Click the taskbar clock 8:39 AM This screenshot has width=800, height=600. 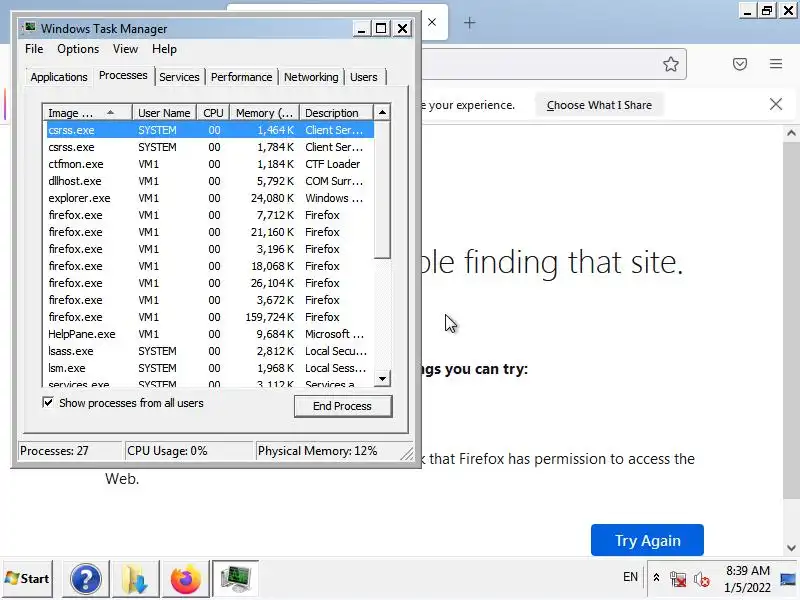(747, 570)
